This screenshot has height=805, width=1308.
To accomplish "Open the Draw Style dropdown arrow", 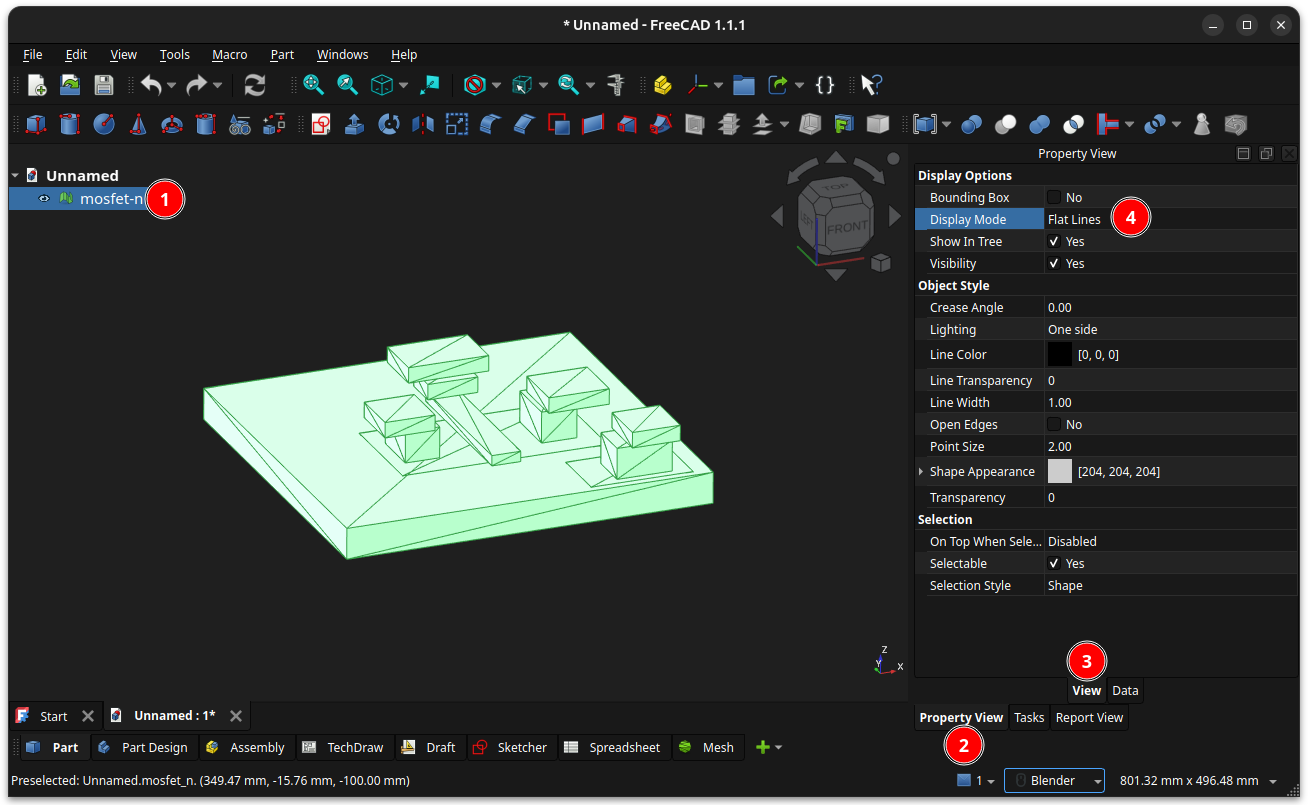I will point(496,85).
